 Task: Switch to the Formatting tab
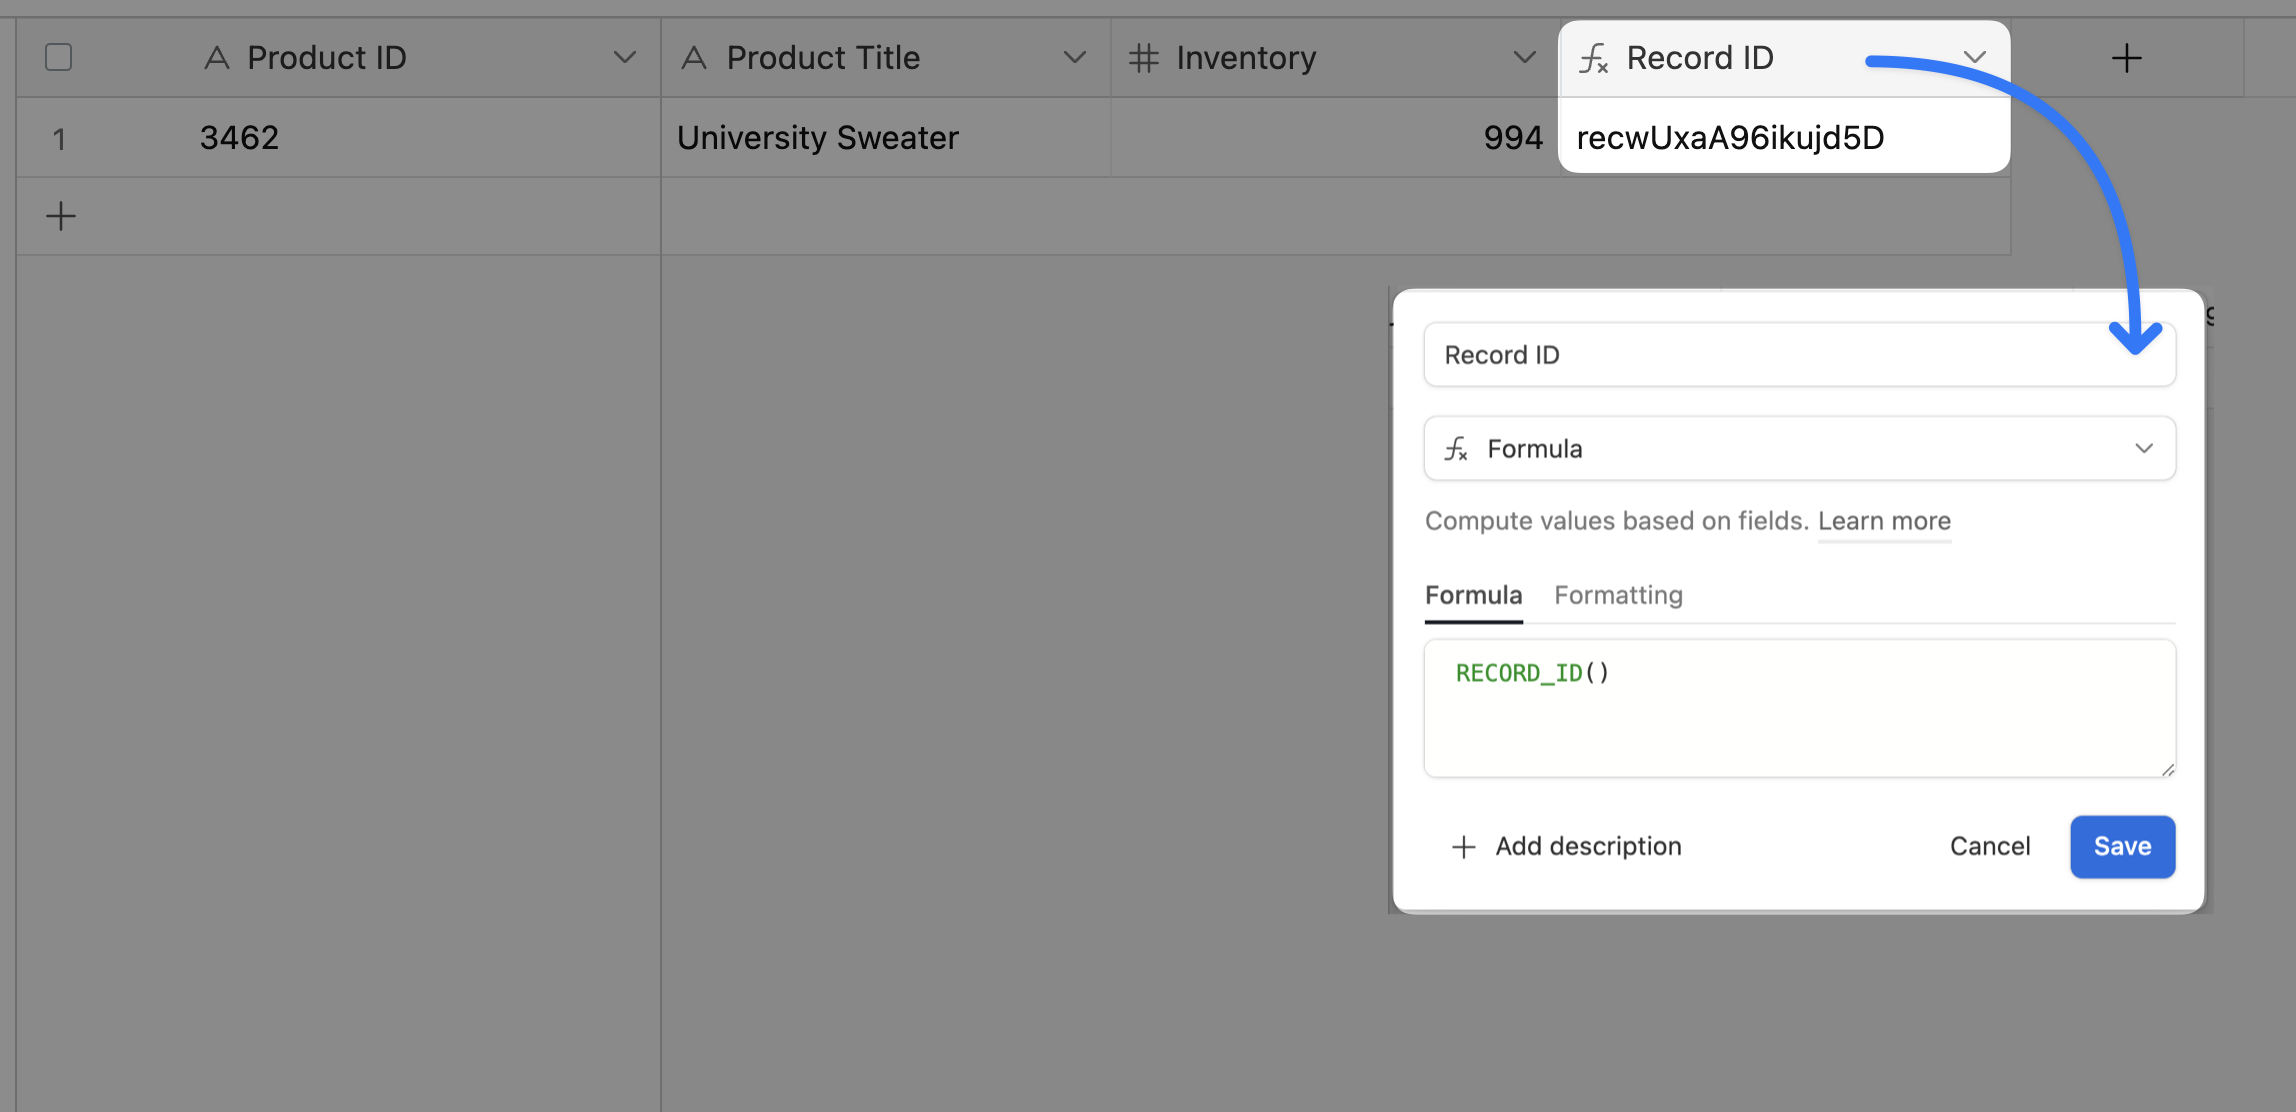pos(1618,595)
